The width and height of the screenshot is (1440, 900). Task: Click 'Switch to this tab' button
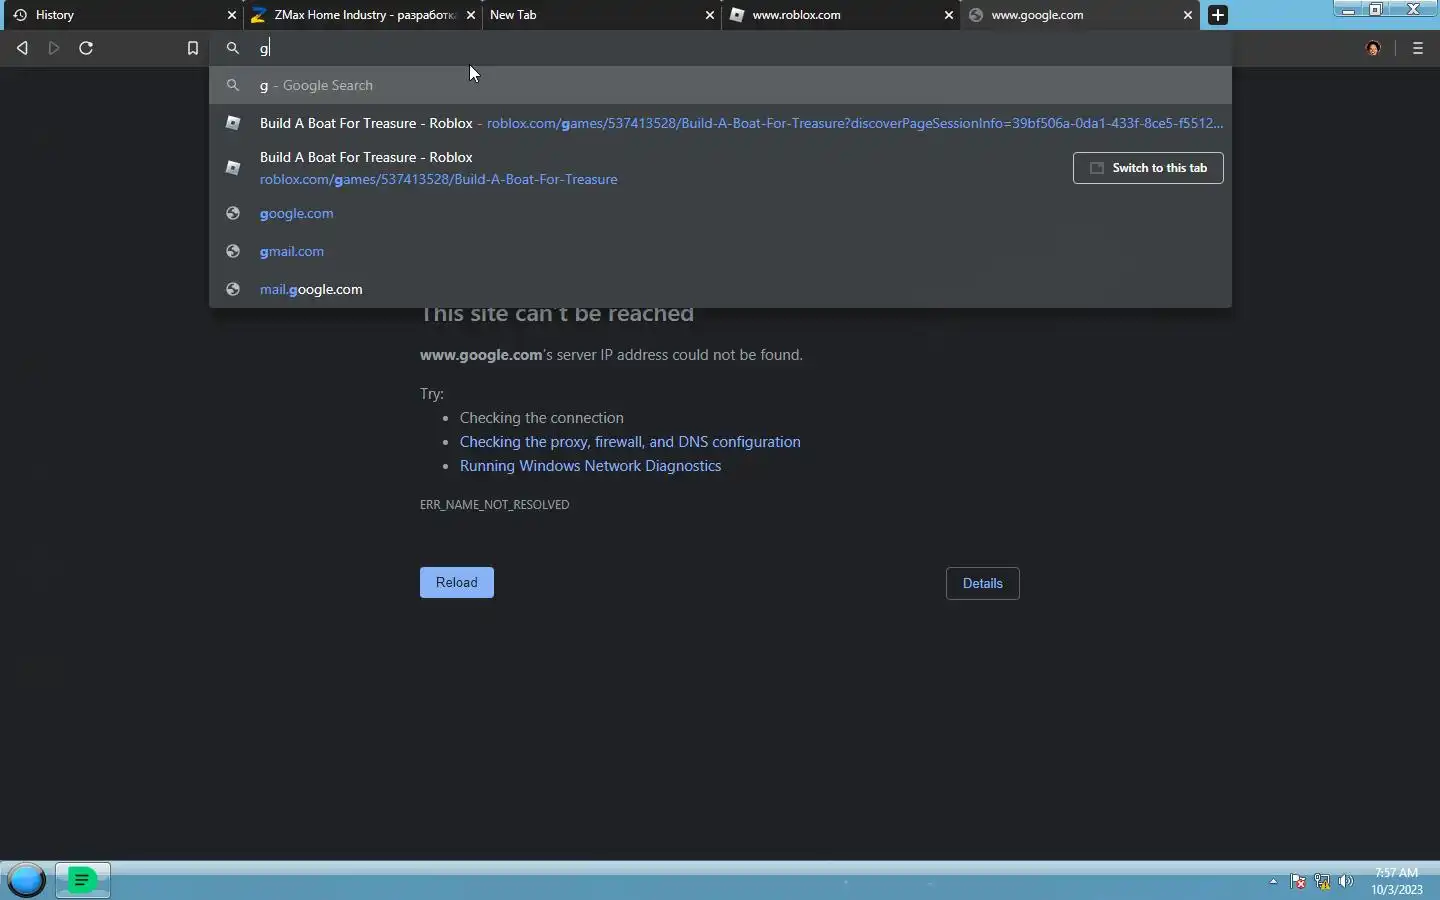pos(1148,168)
